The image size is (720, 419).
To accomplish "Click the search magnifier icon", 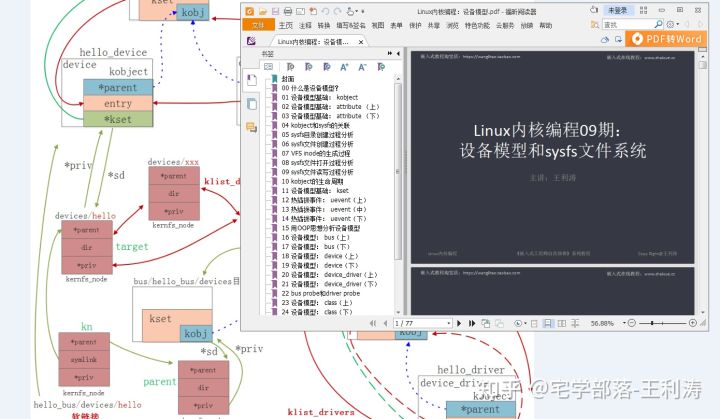I will (x=658, y=24).
